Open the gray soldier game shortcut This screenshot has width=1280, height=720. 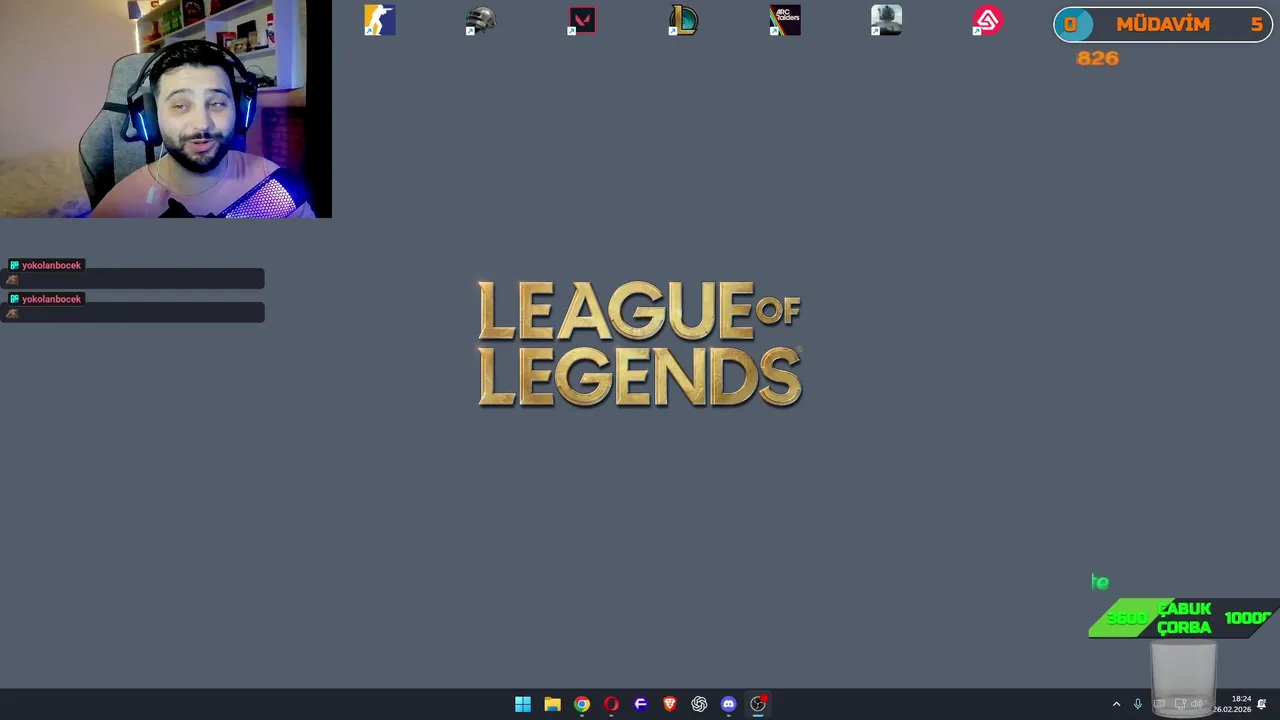tap(886, 20)
